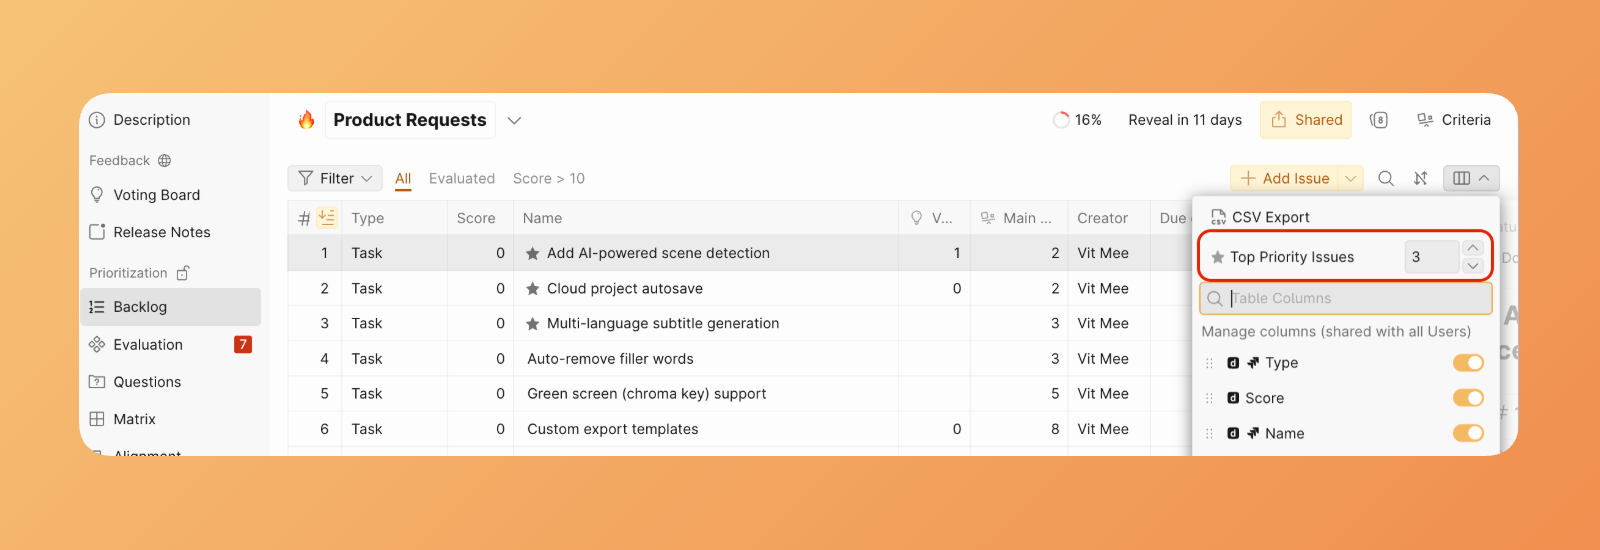Click the Shared button
Viewport: 1600px width, 550px height.
[x=1306, y=120]
